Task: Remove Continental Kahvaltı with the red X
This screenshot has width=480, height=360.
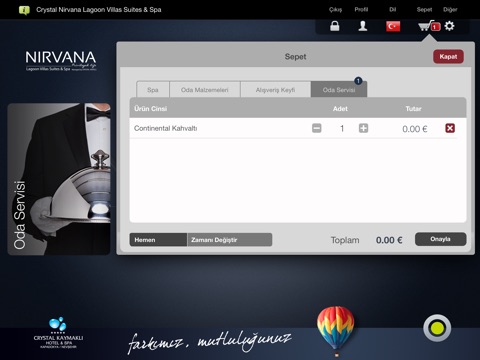Action: click(450, 128)
